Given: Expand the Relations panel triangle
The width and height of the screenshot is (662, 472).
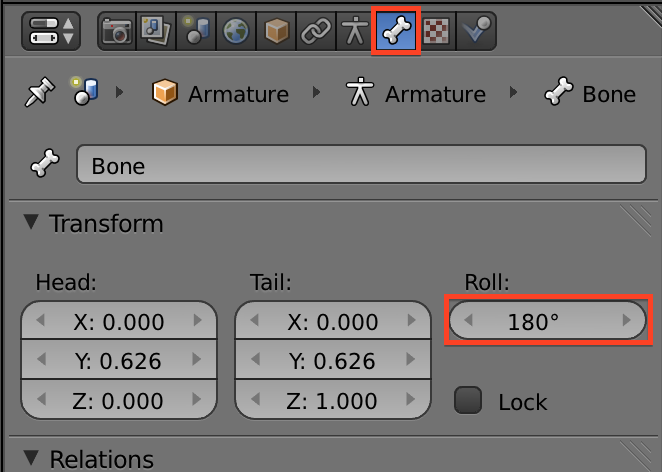Looking at the screenshot, I should 32,459.
